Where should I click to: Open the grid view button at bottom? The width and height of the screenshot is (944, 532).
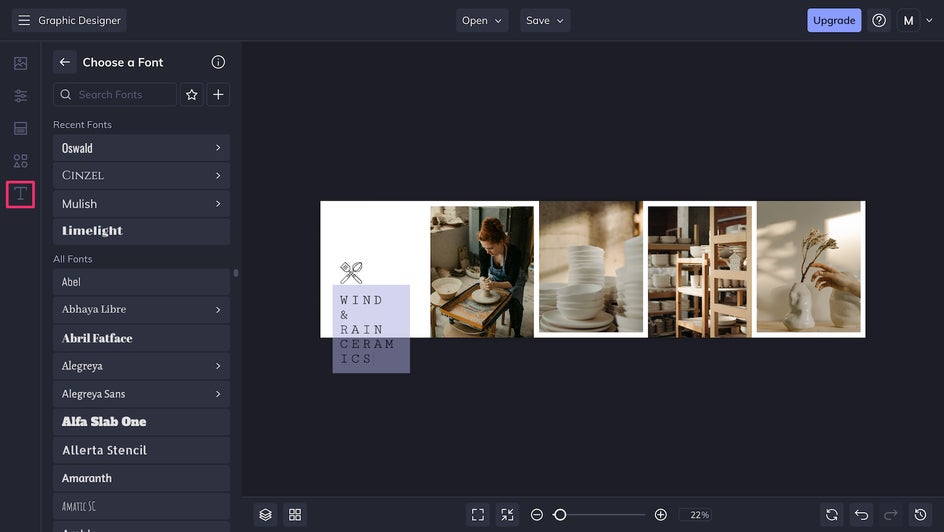(295, 515)
